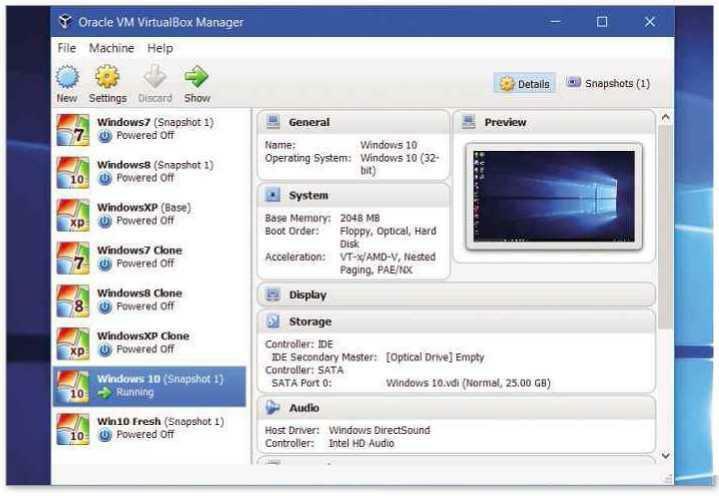719x496 pixels.
Task: Click the running Windows 10 VM icon
Action: pyautogui.click(x=73, y=386)
